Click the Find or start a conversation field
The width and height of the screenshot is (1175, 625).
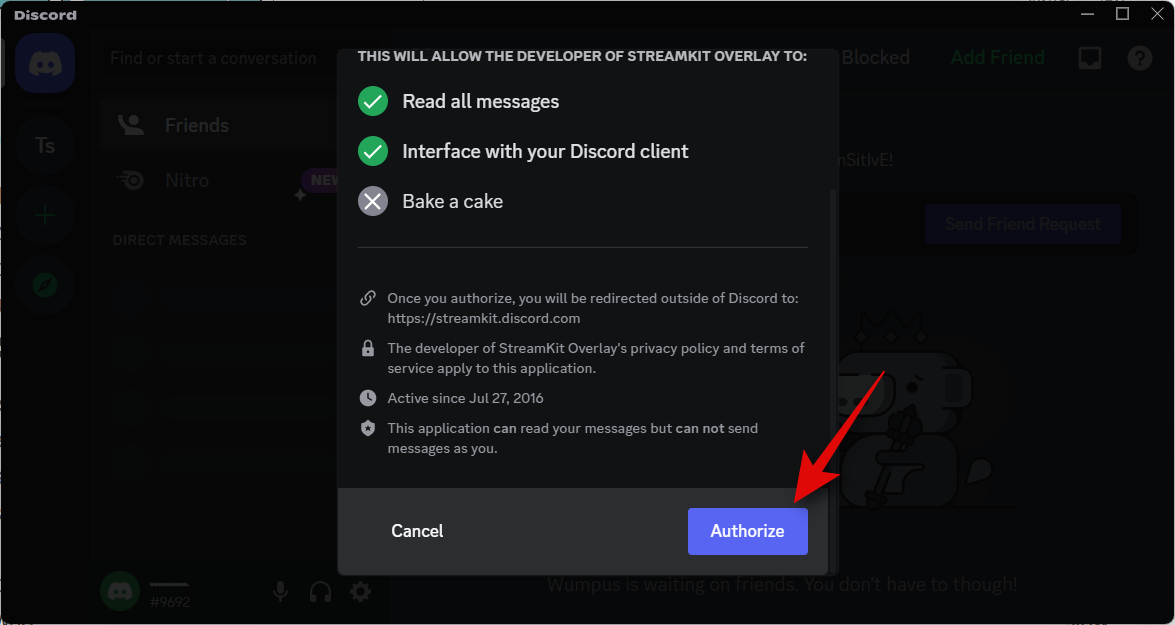pos(213,58)
